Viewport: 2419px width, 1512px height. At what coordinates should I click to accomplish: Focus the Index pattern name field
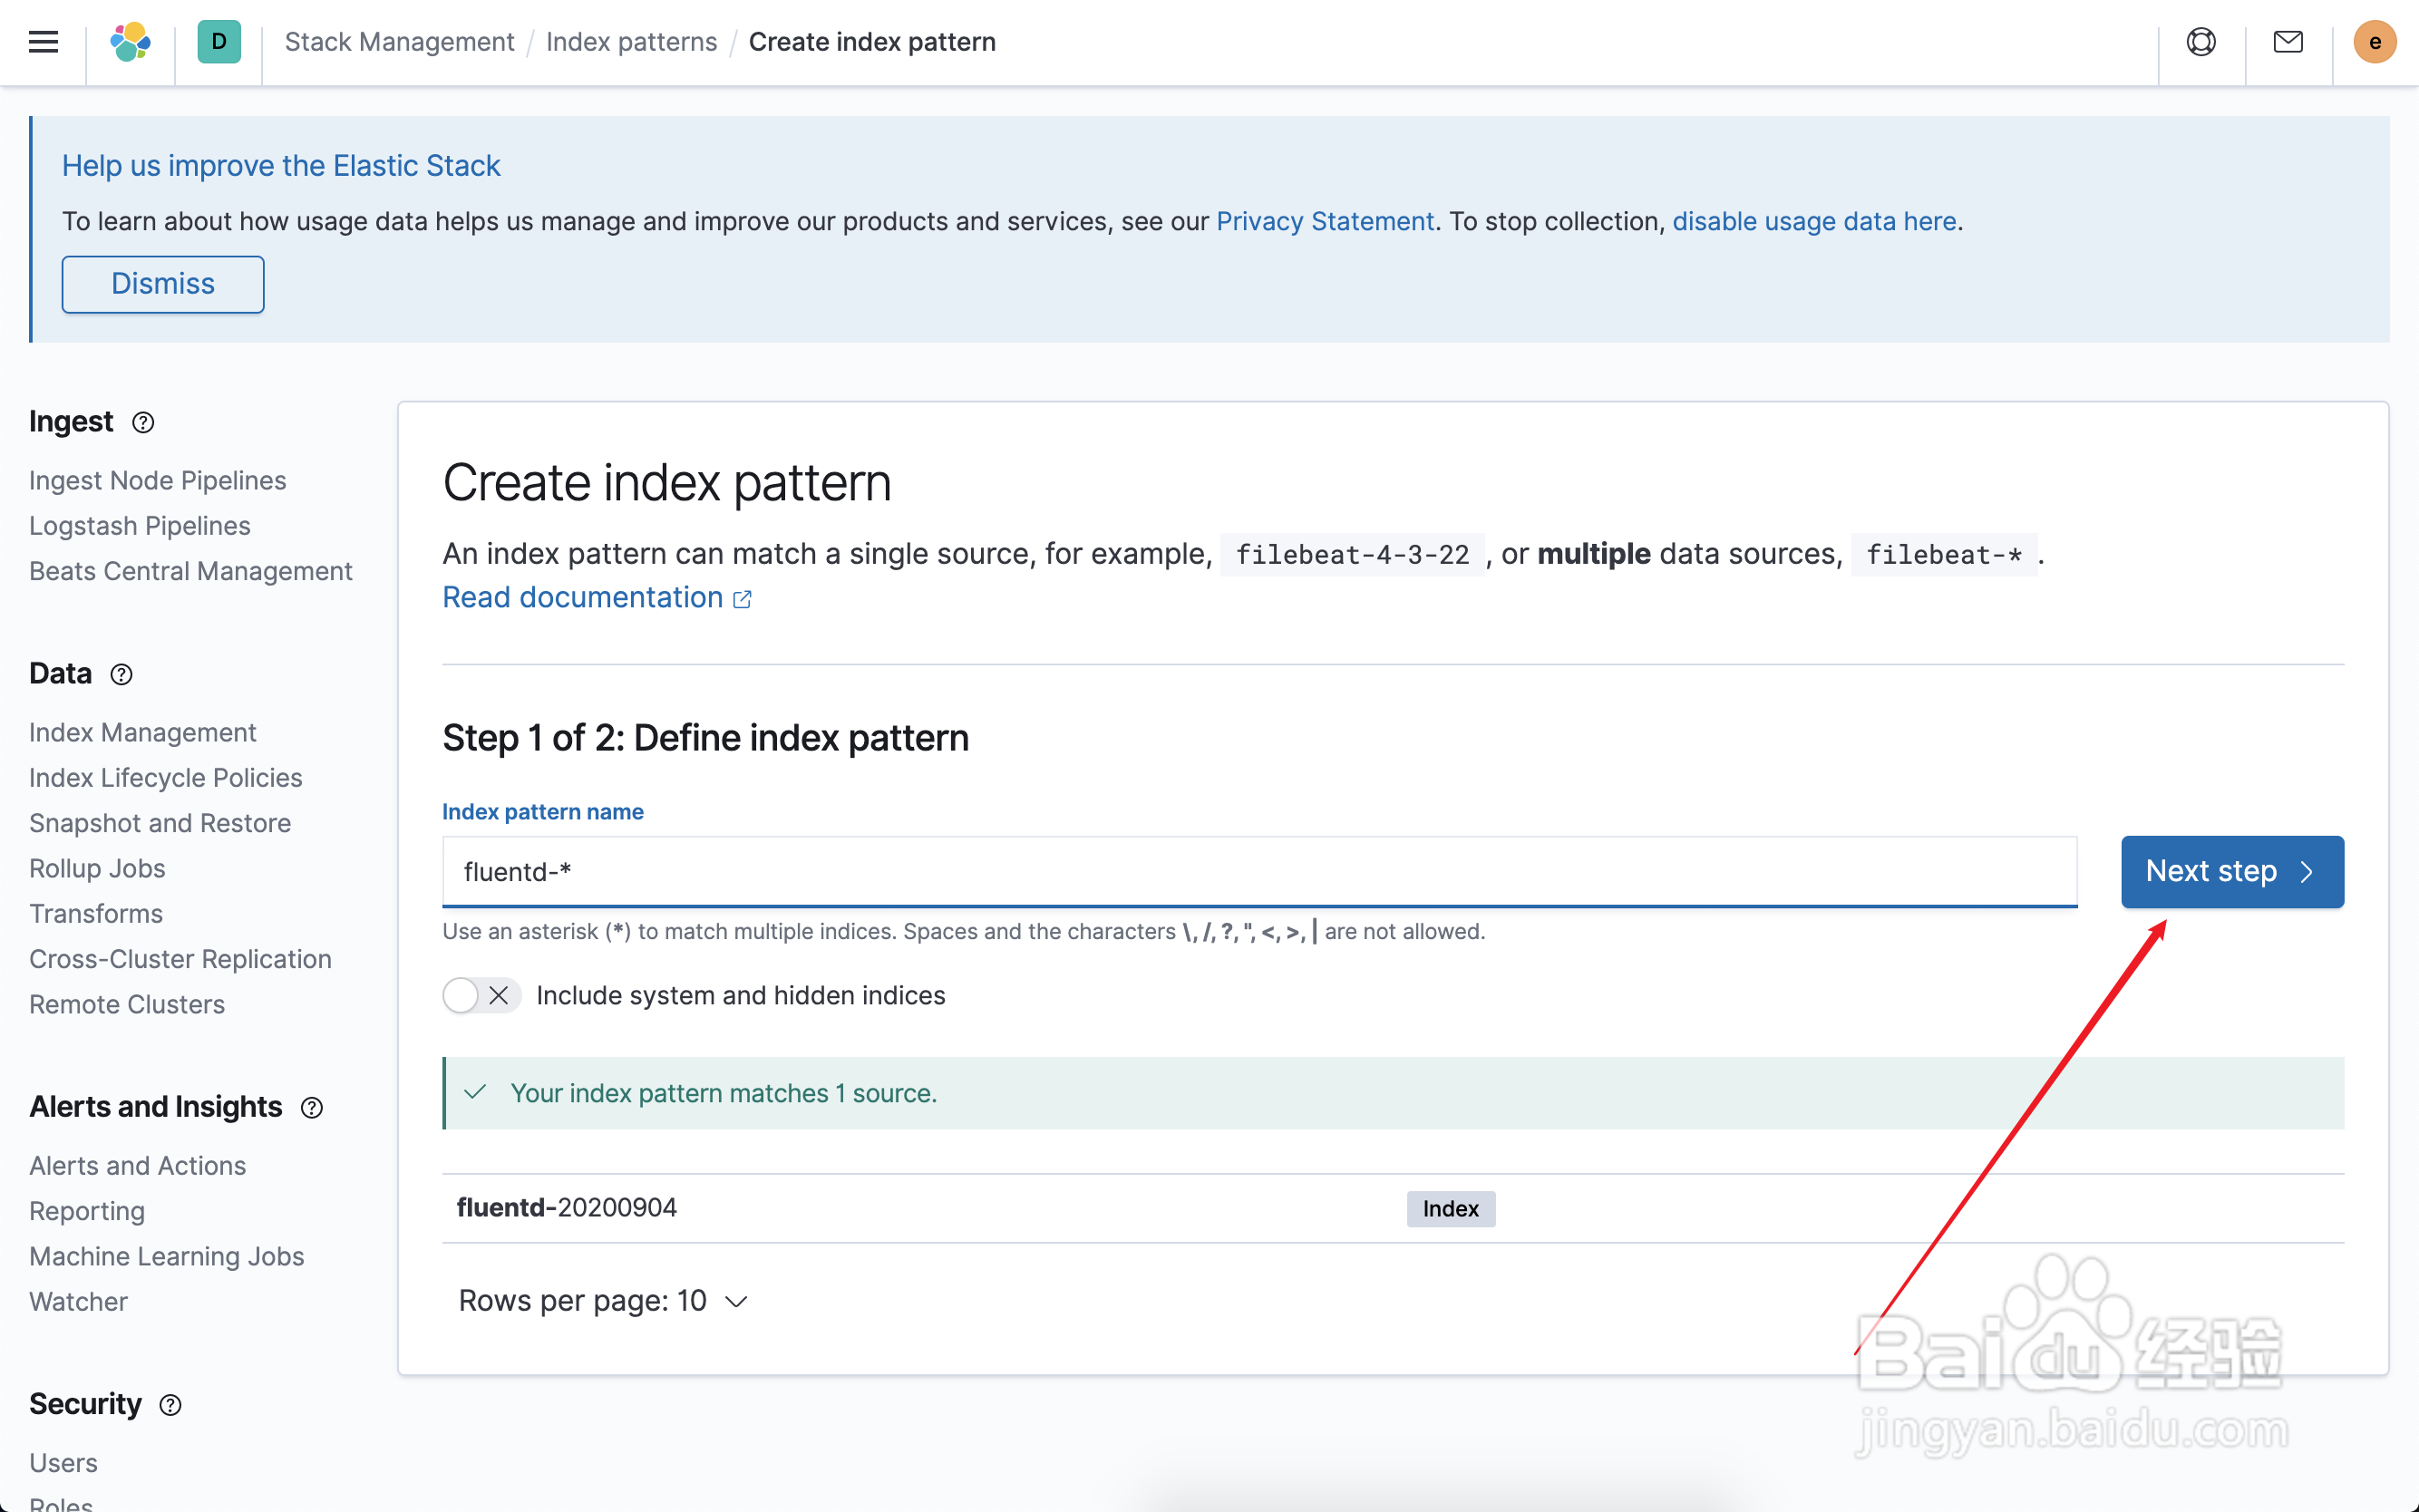[x=1259, y=872]
